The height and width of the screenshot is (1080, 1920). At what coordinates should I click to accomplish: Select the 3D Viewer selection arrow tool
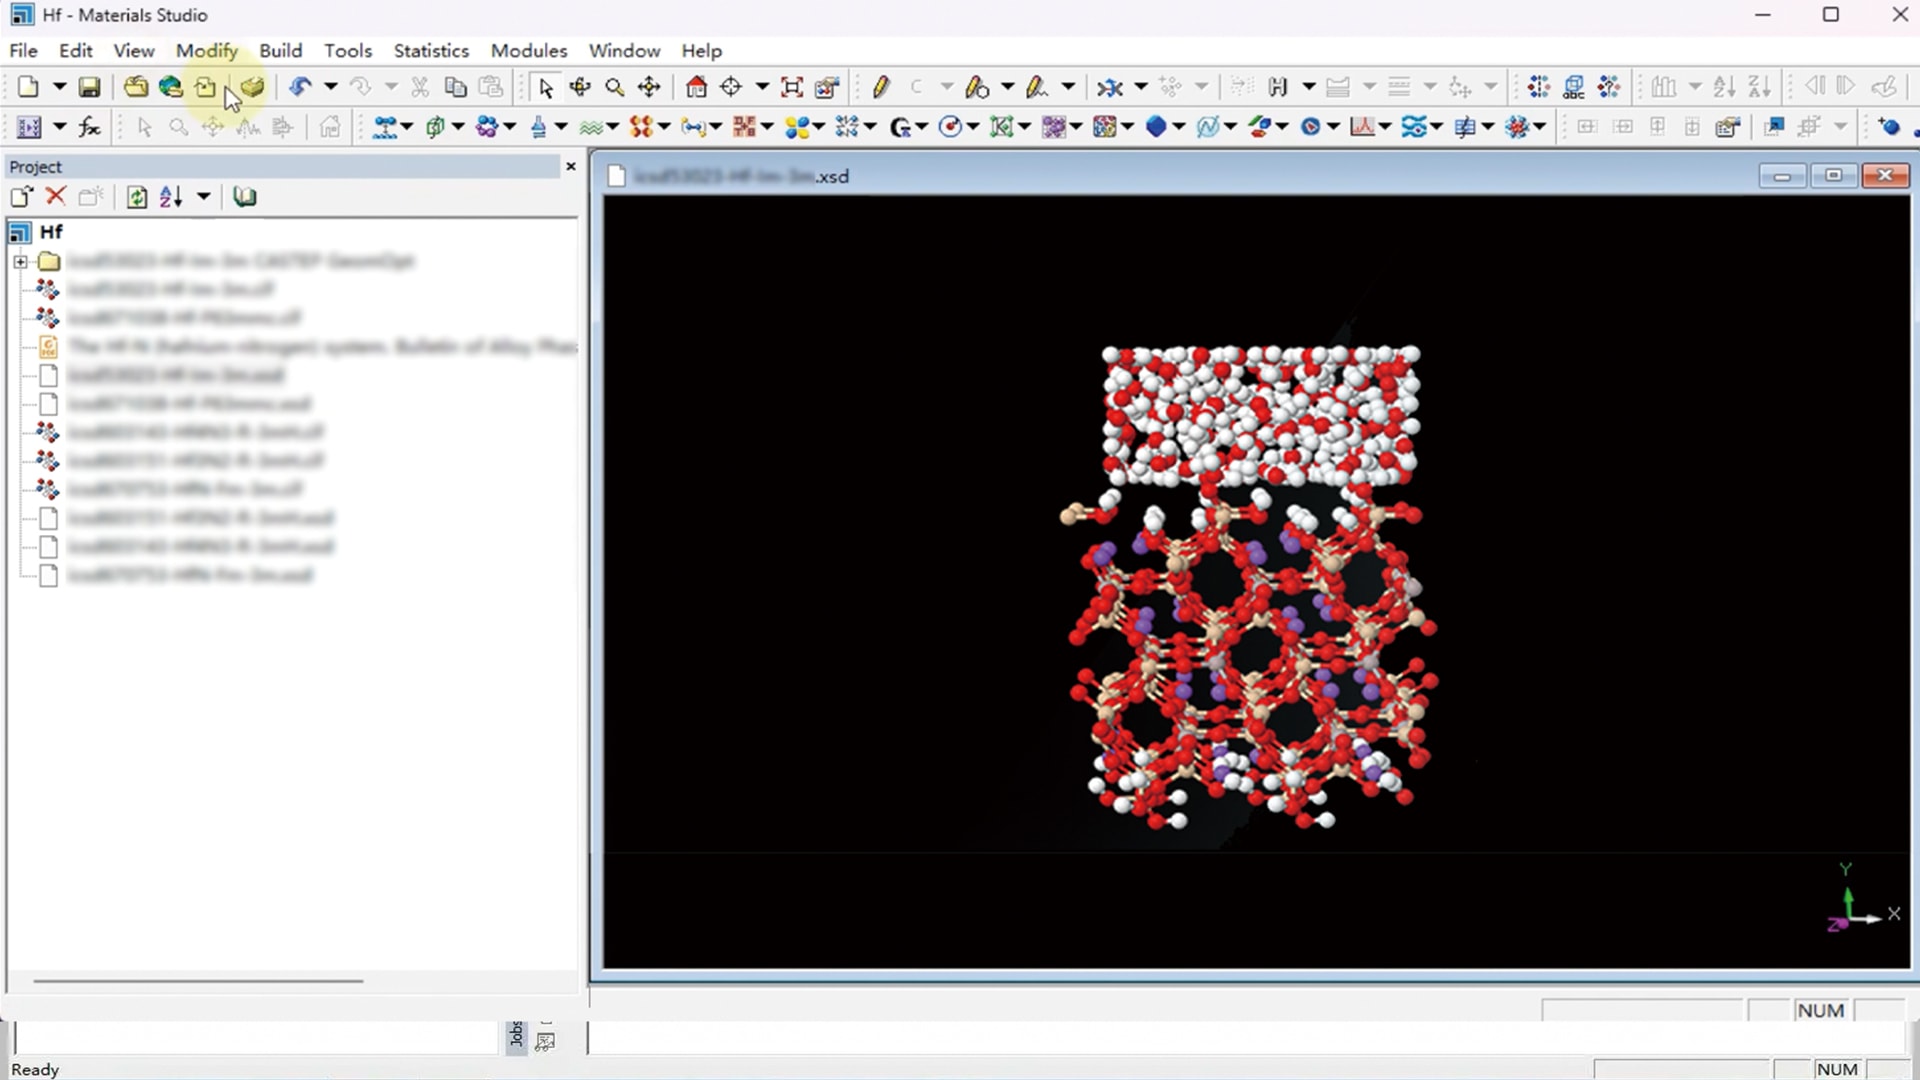(x=545, y=87)
